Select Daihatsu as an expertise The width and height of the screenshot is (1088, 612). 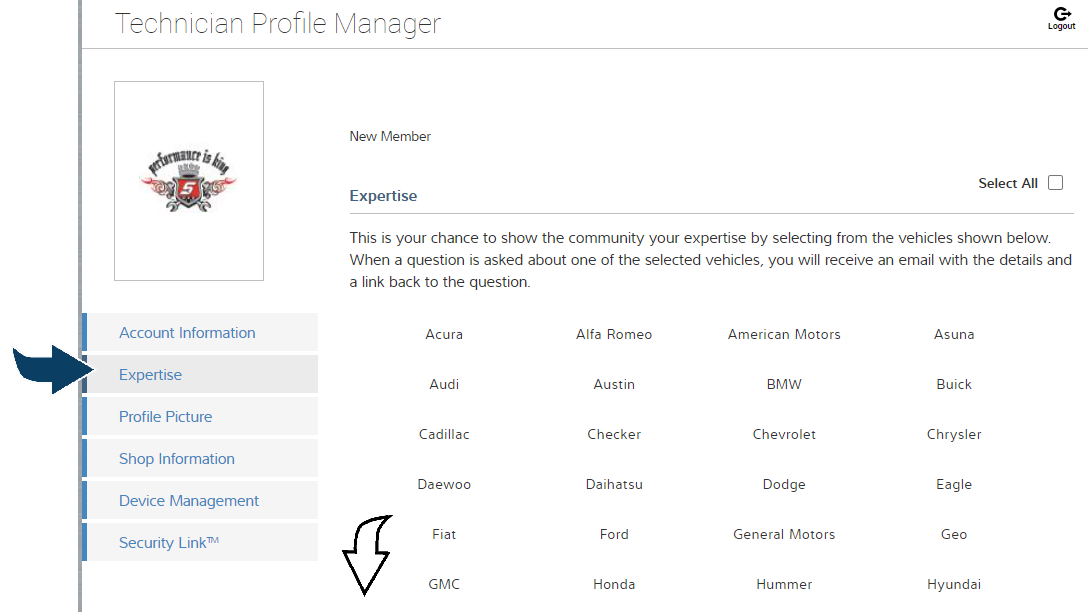click(x=614, y=484)
